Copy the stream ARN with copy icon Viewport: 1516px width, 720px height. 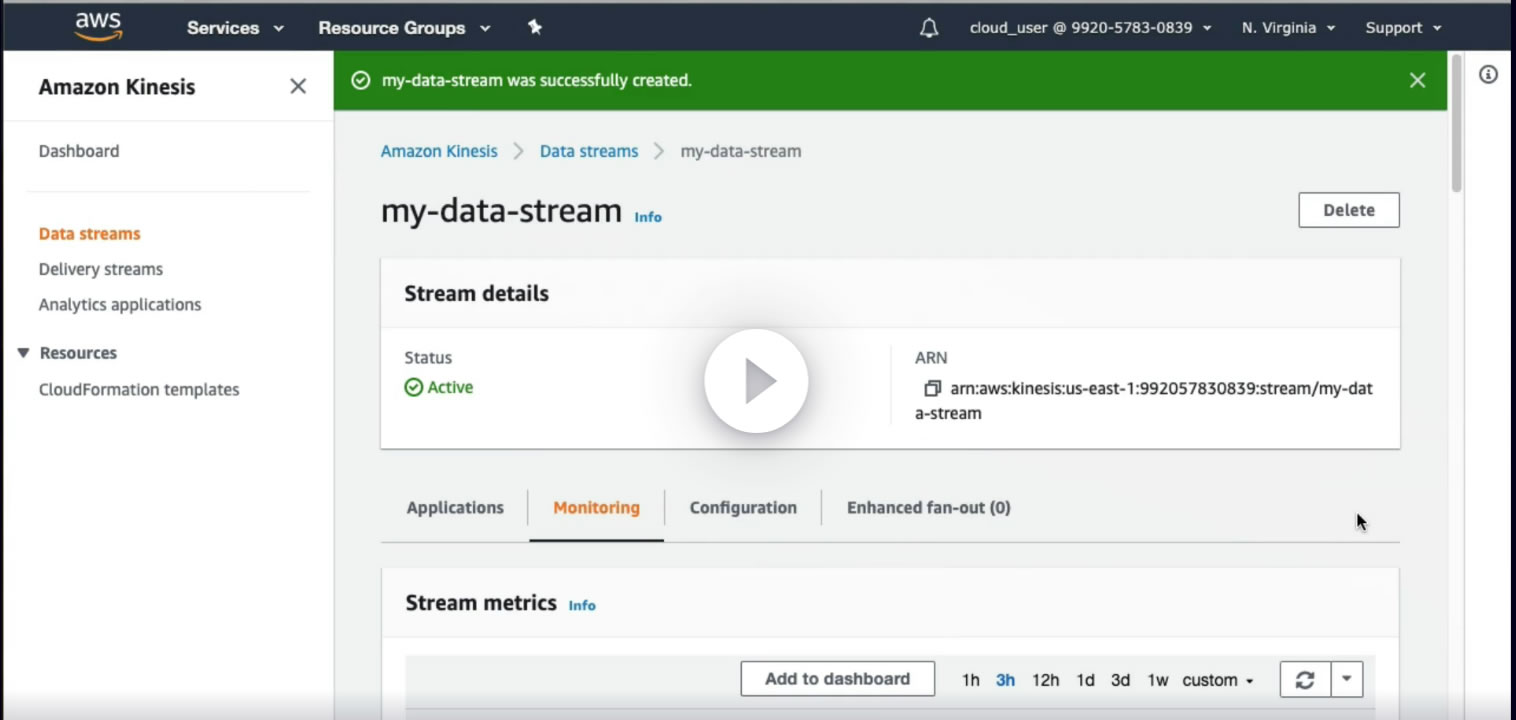coord(932,388)
